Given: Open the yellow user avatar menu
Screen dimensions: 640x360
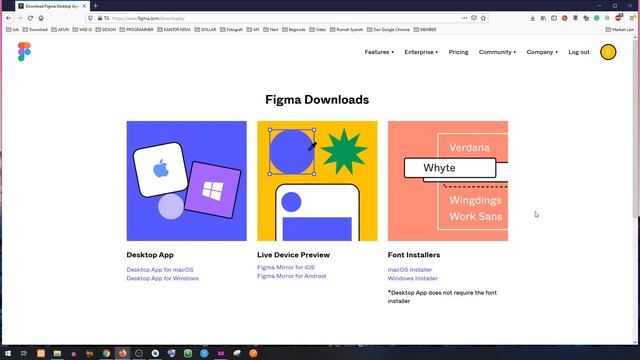Looking at the screenshot, I should tap(608, 52).
